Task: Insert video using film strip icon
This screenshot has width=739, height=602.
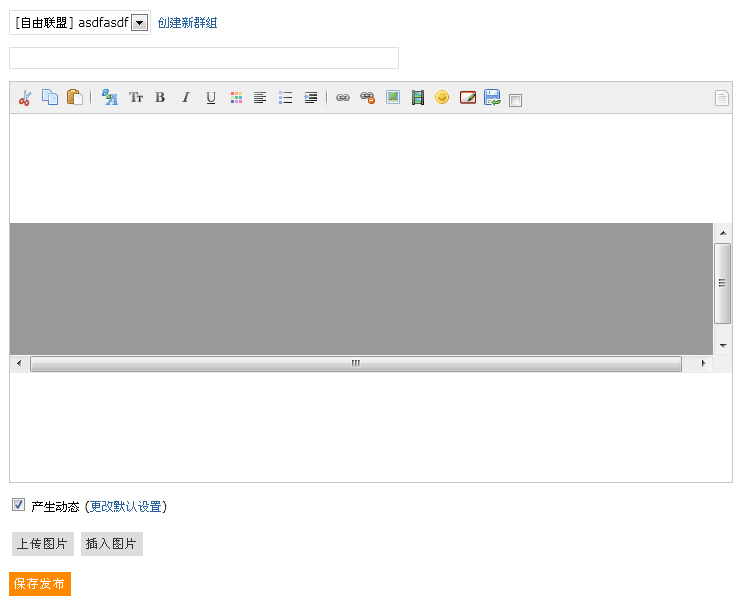Action: tap(418, 98)
